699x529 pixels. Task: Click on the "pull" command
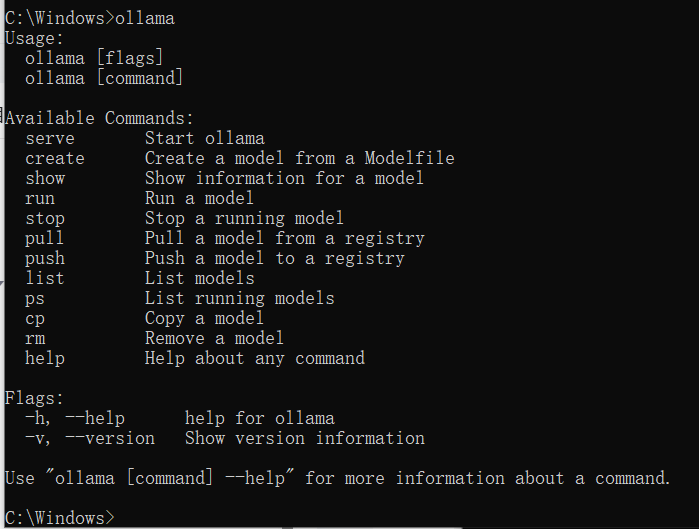point(45,238)
